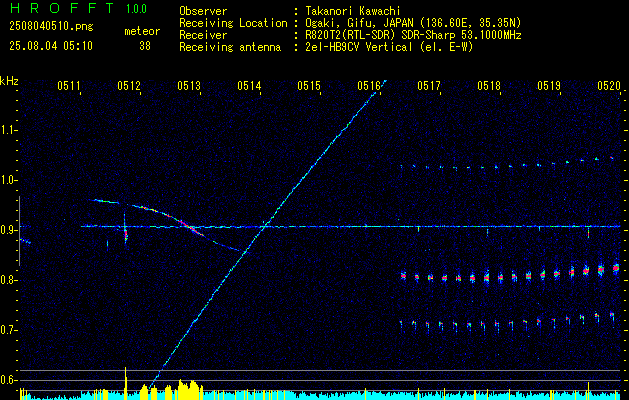Click location Ogaki, Gifu, JAPAN text

tap(412, 23)
